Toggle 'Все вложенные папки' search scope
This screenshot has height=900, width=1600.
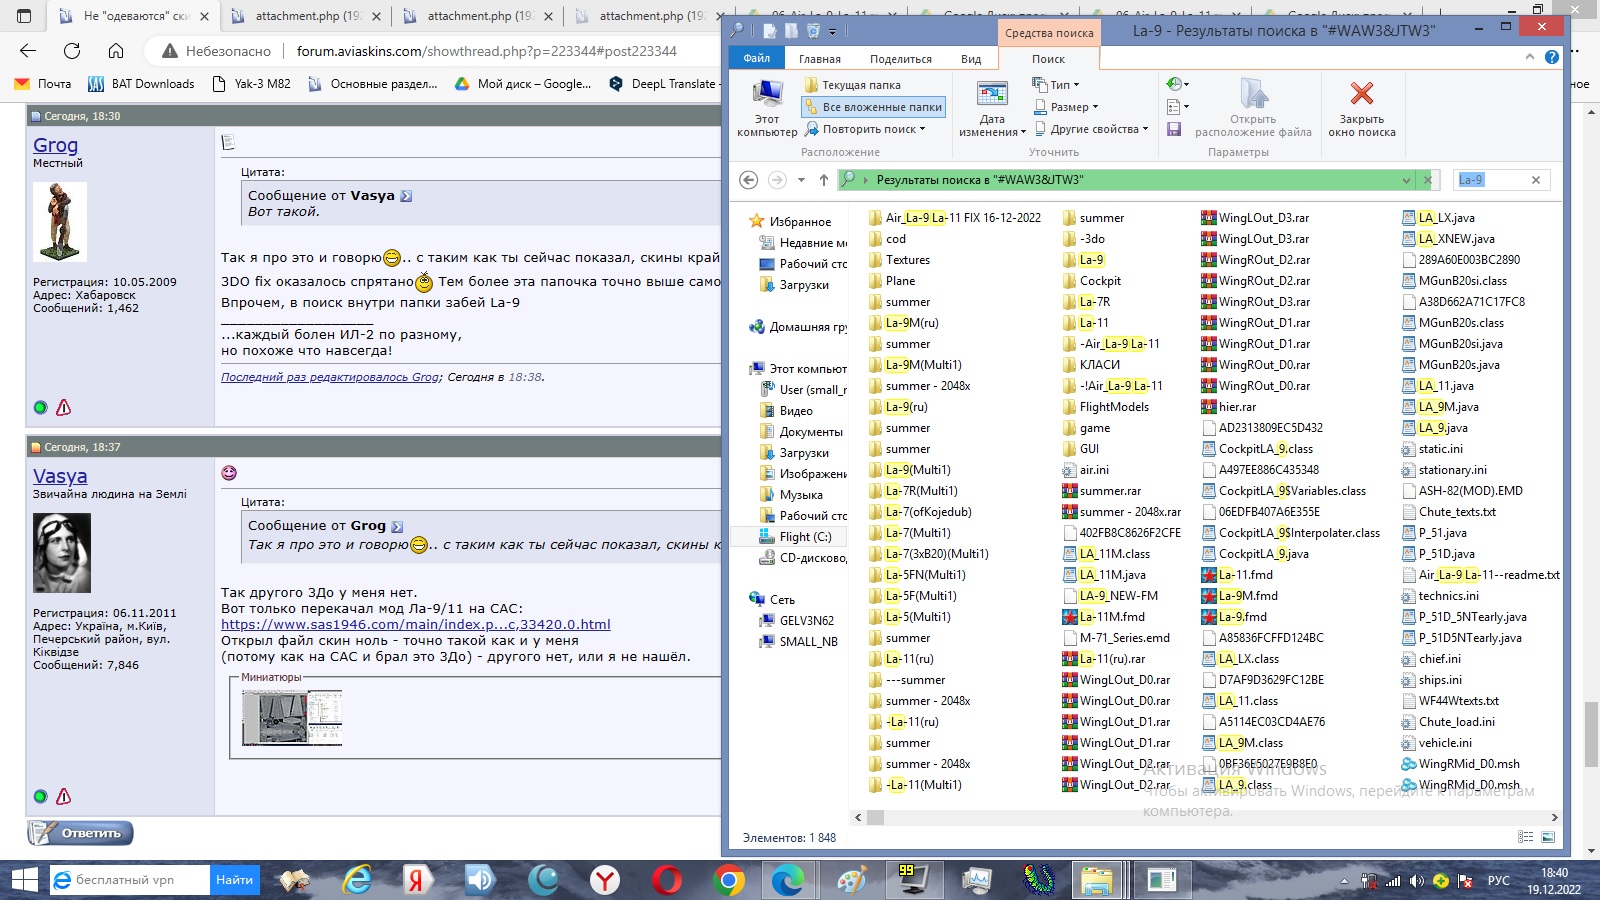click(x=874, y=107)
